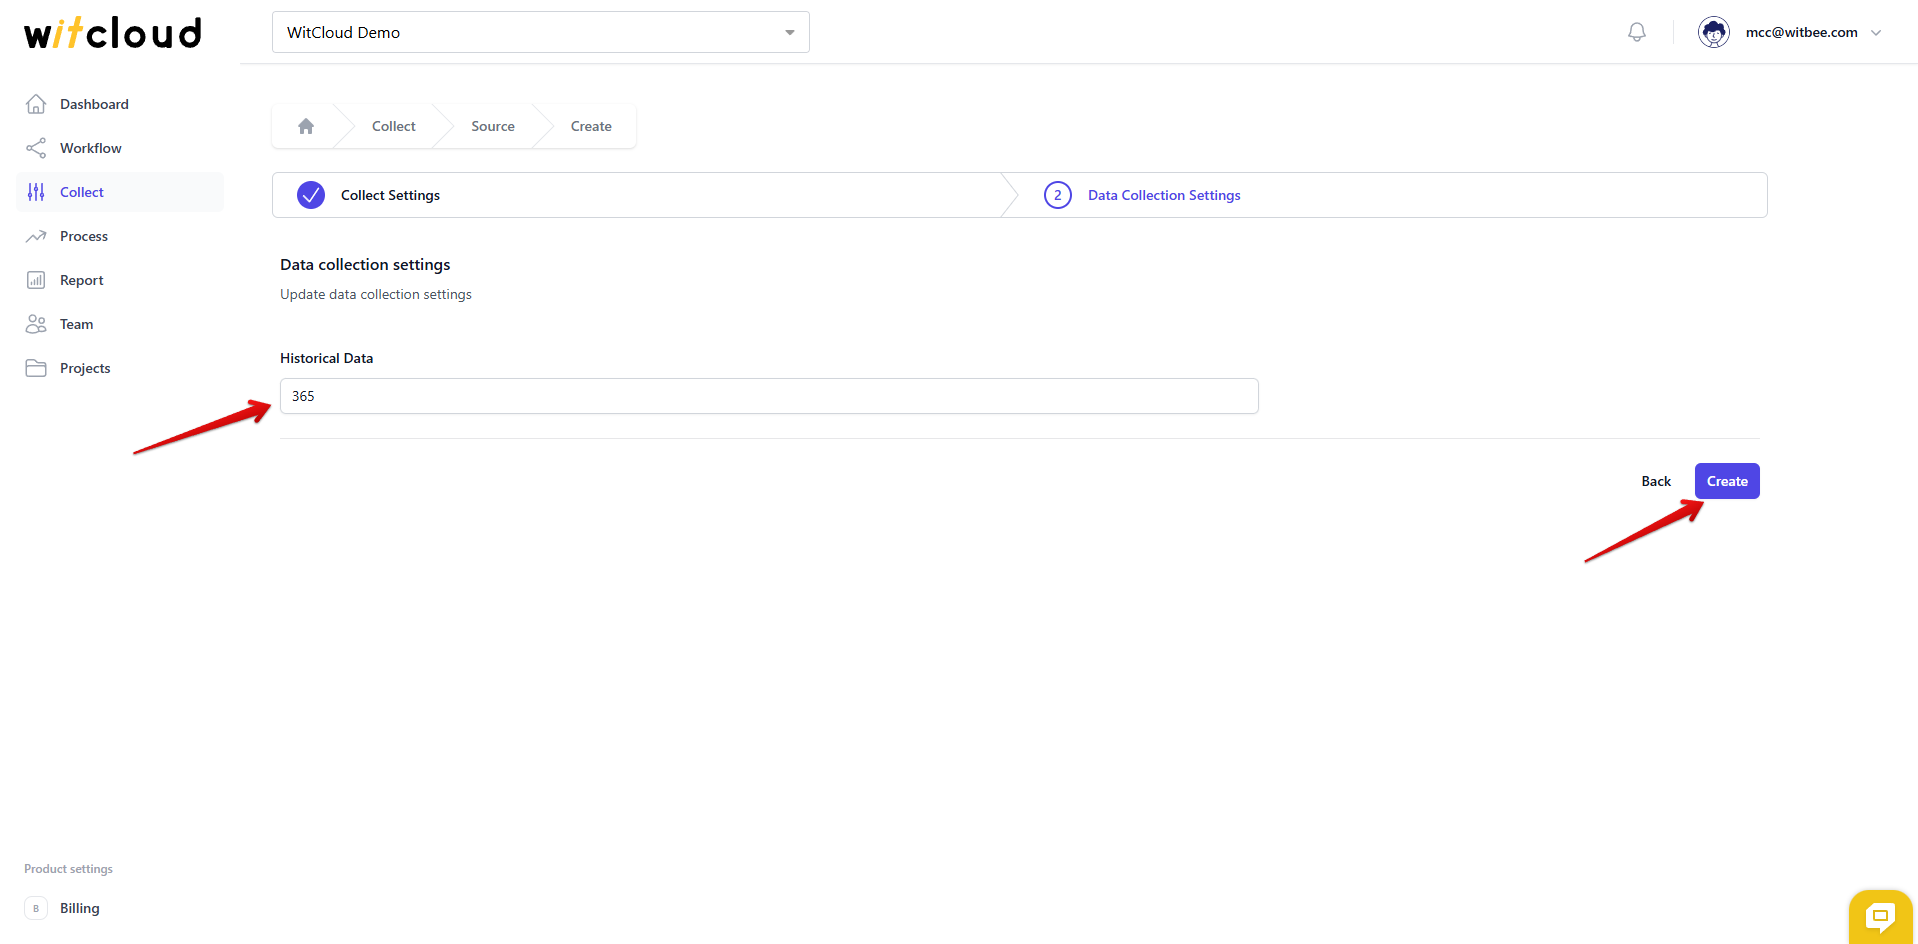This screenshot has width=1918, height=944.
Task: Click the user avatar picture
Action: click(1714, 32)
